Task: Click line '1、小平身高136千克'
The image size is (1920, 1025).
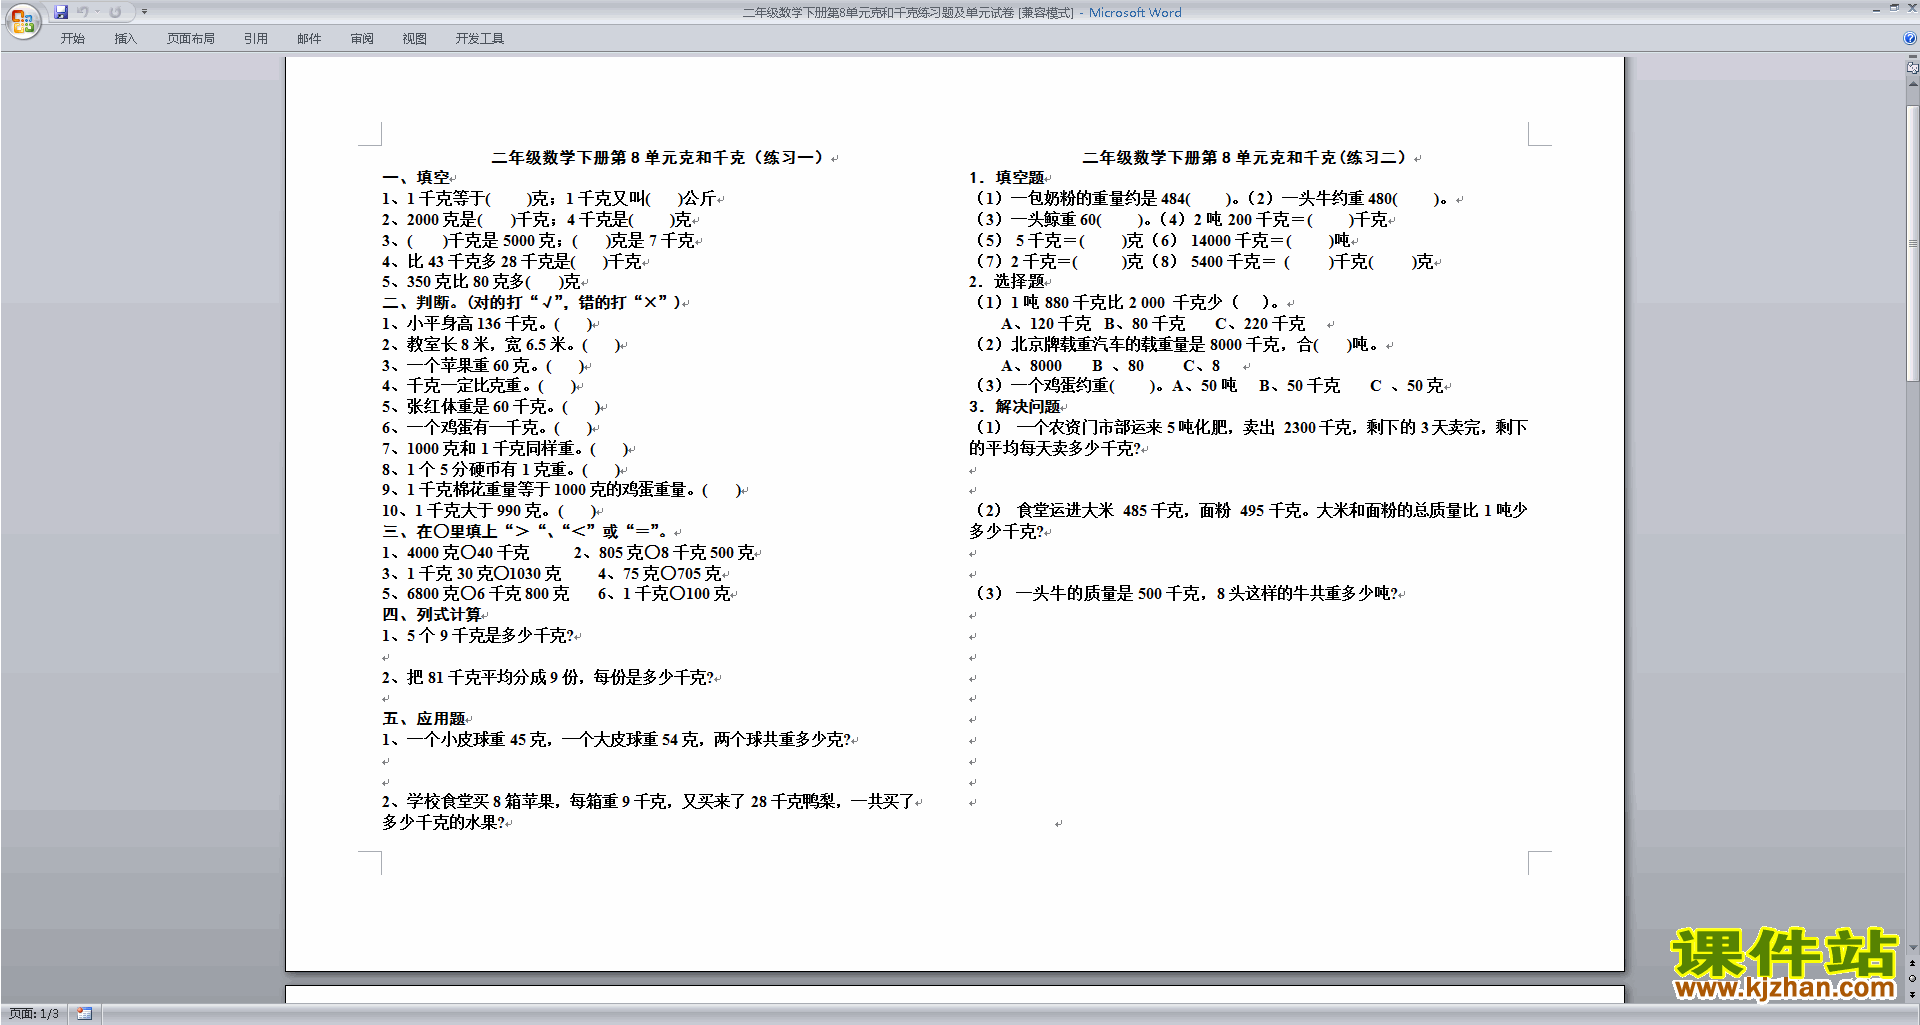Action: [488, 324]
